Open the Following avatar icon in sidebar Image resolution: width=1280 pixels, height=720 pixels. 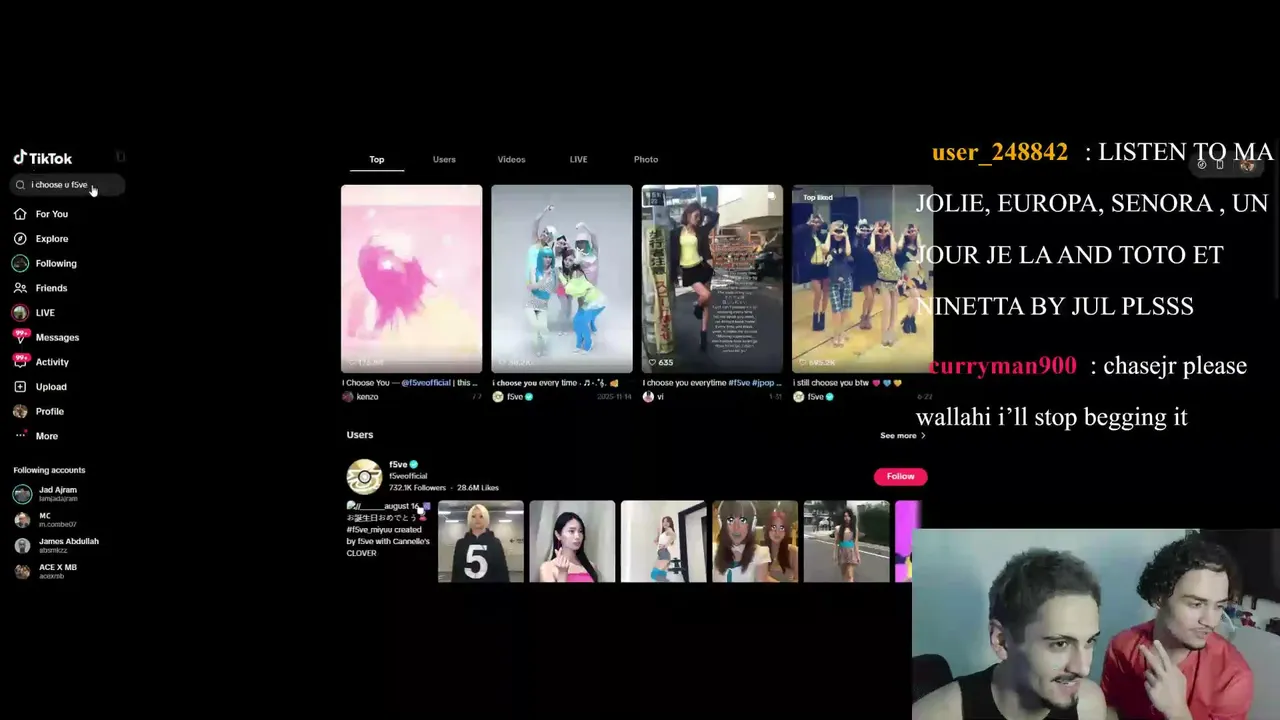[20, 263]
